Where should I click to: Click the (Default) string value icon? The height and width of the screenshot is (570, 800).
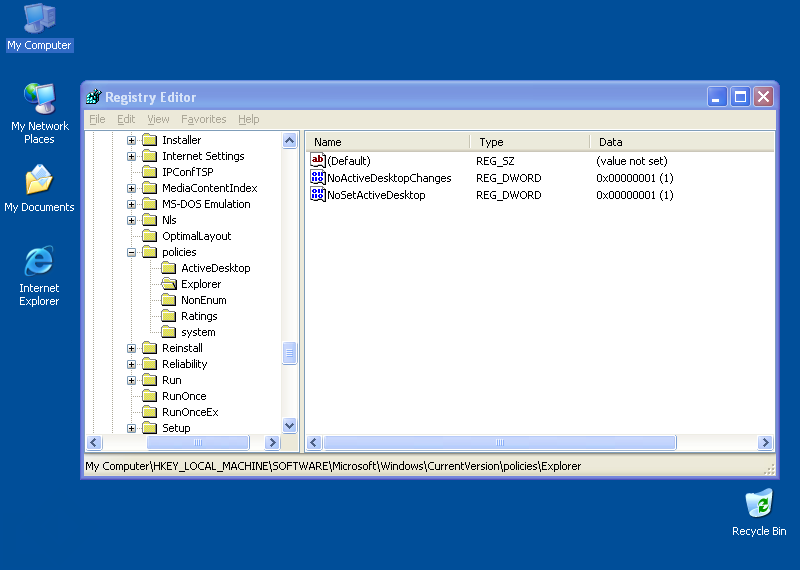tap(317, 161)
